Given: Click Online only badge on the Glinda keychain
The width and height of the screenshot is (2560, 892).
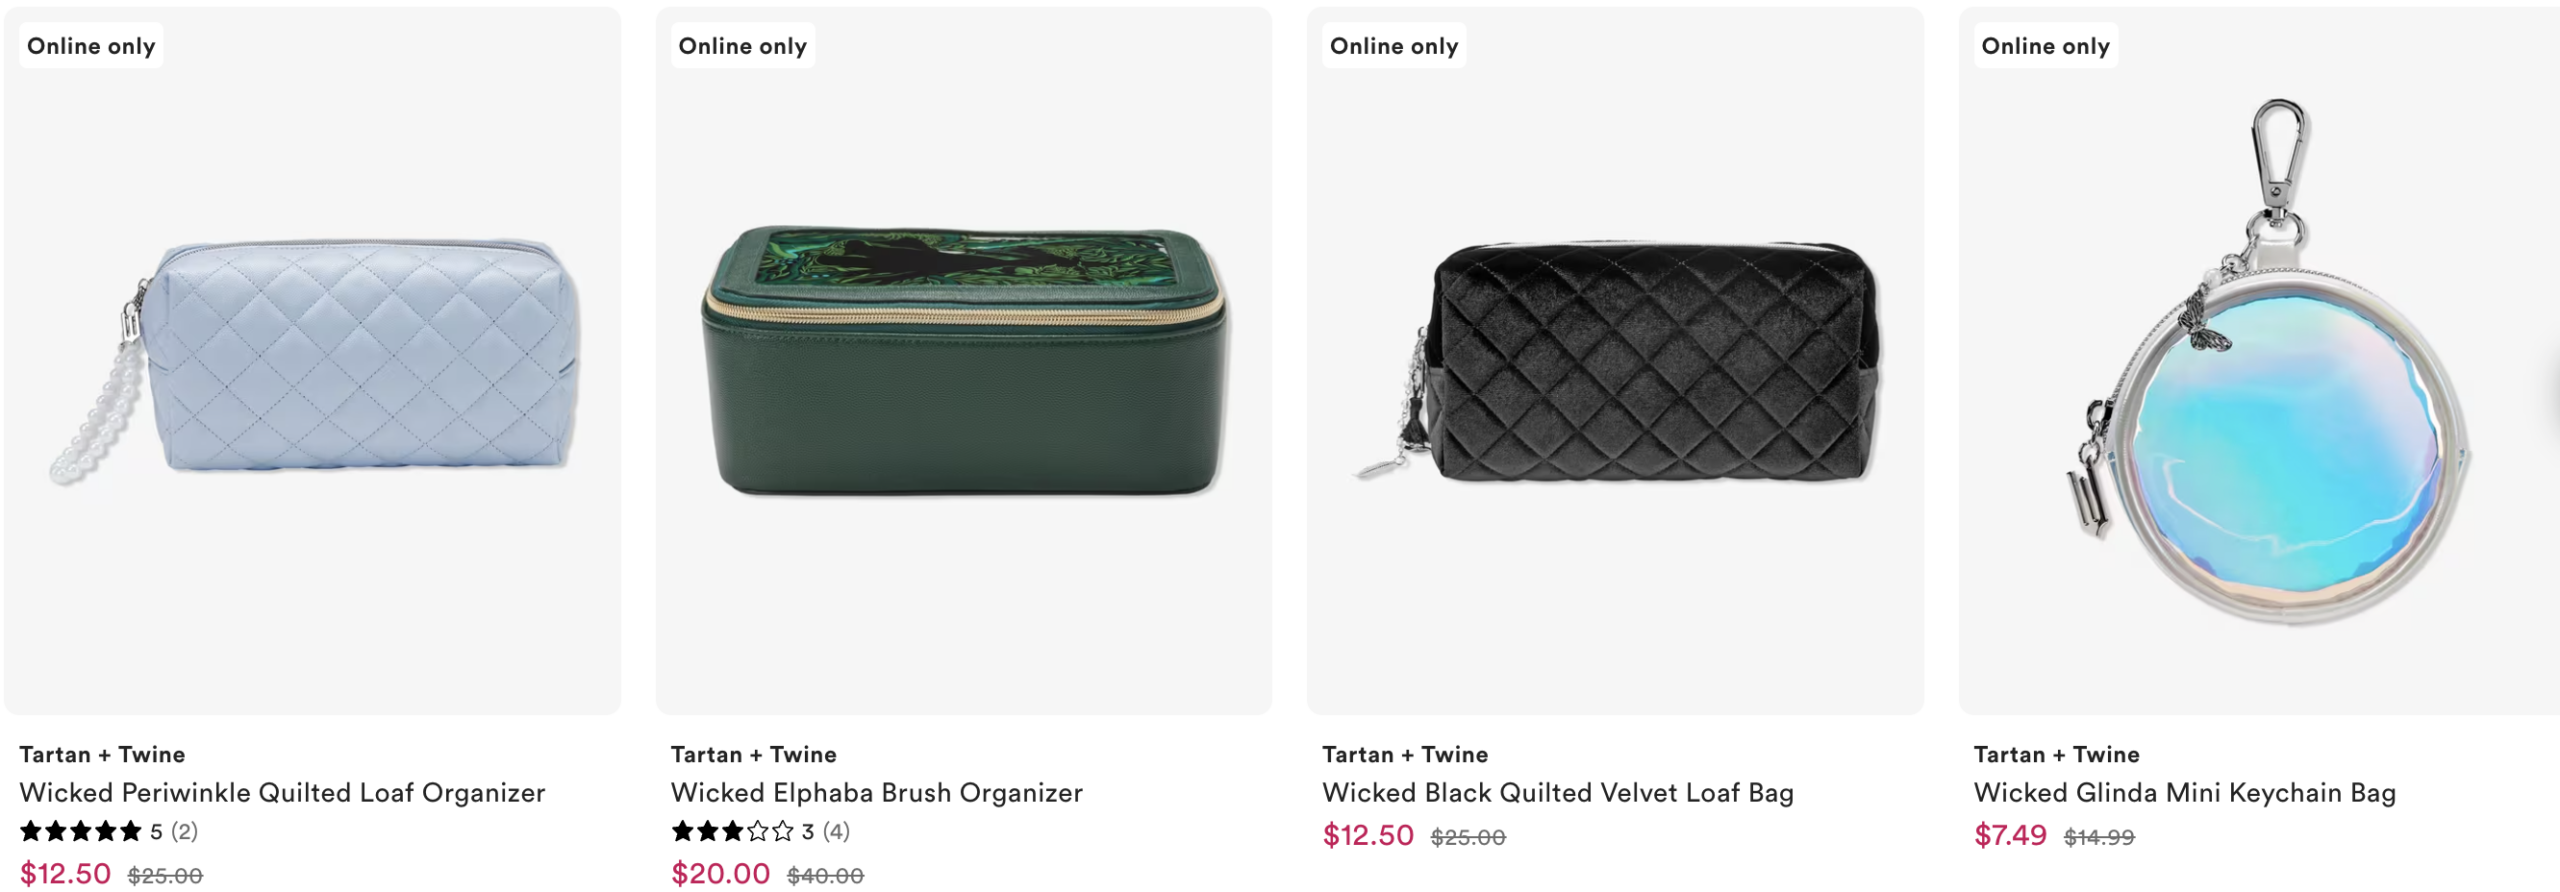Looking at the screenshot, I should coord(2045,46).
